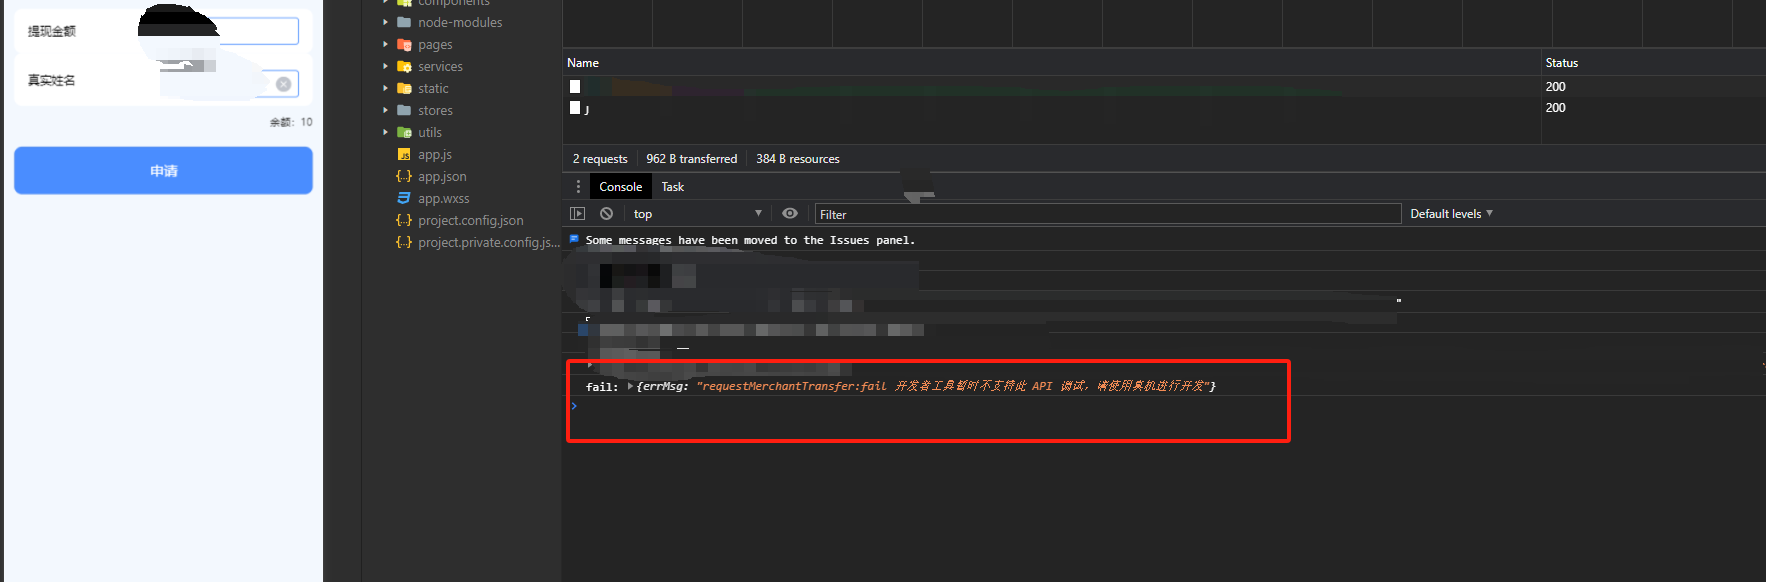1766x582 pixels.
Task: Open app.wxss via its style icon
Action: click(404, 198)
